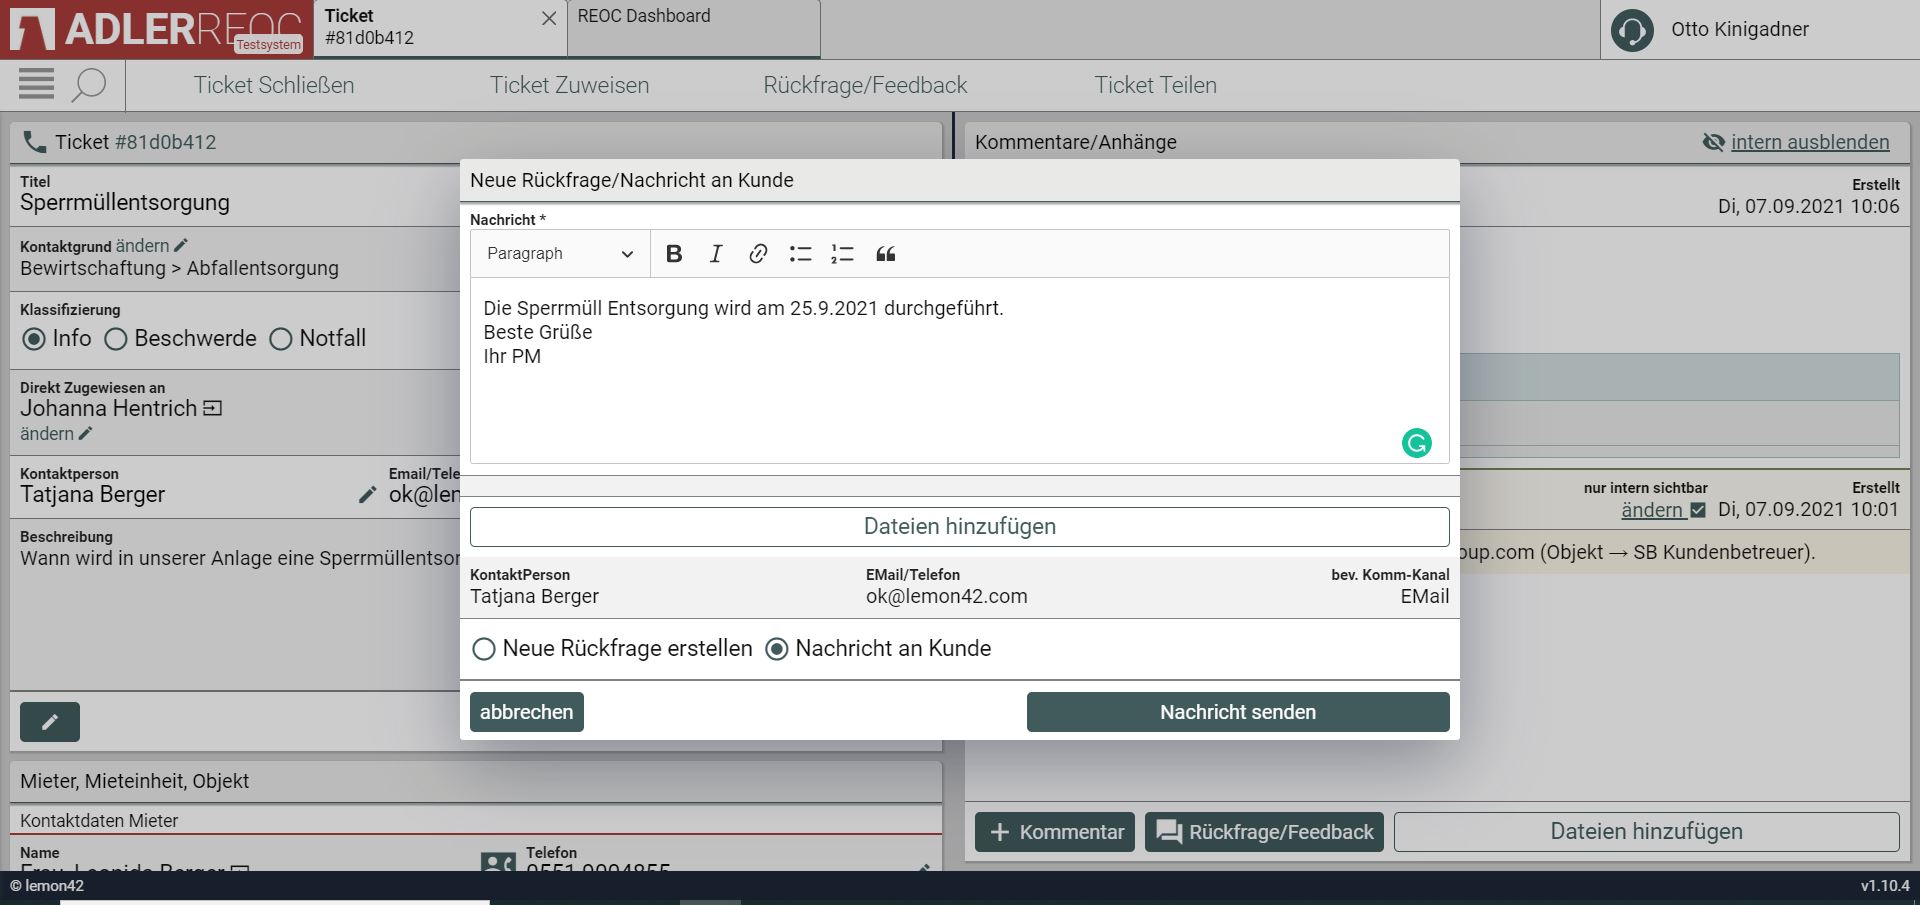Open Otto Kinigadner user menu
Screen dimensions: 1920x905
1738,30
